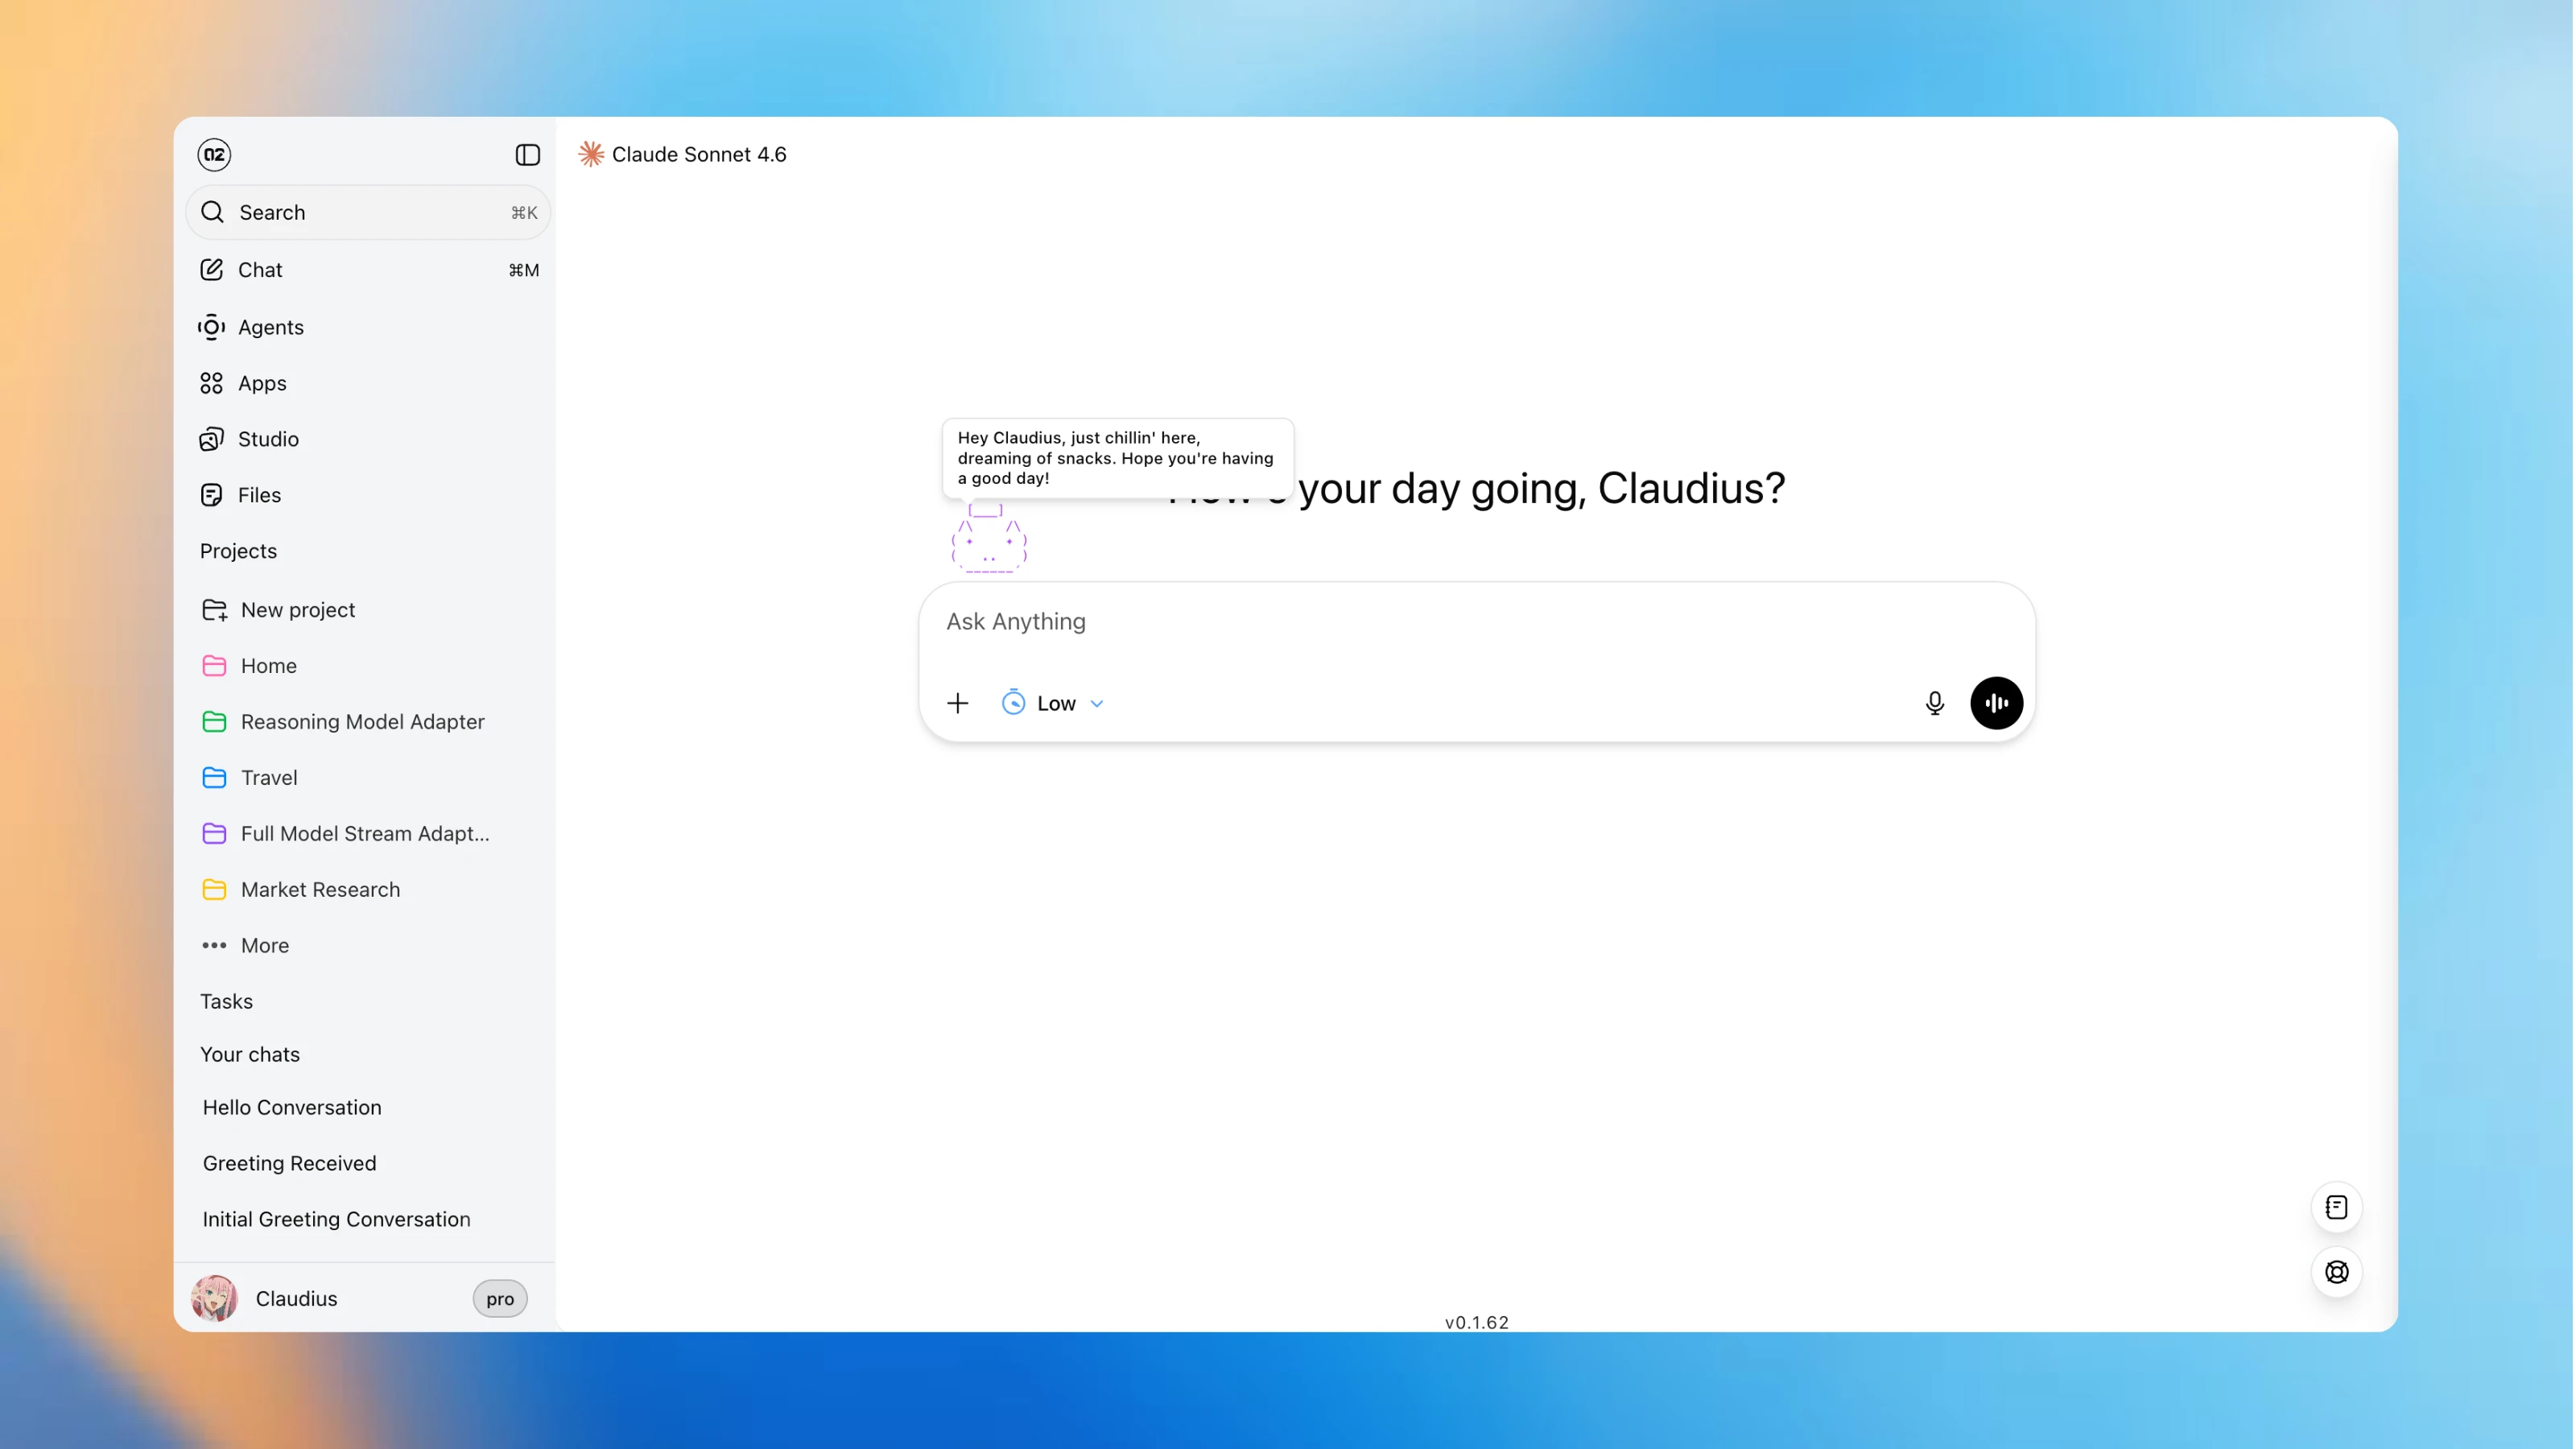Create a New project
This screenshot has width=2576, height=1449.
click(297, 610)
